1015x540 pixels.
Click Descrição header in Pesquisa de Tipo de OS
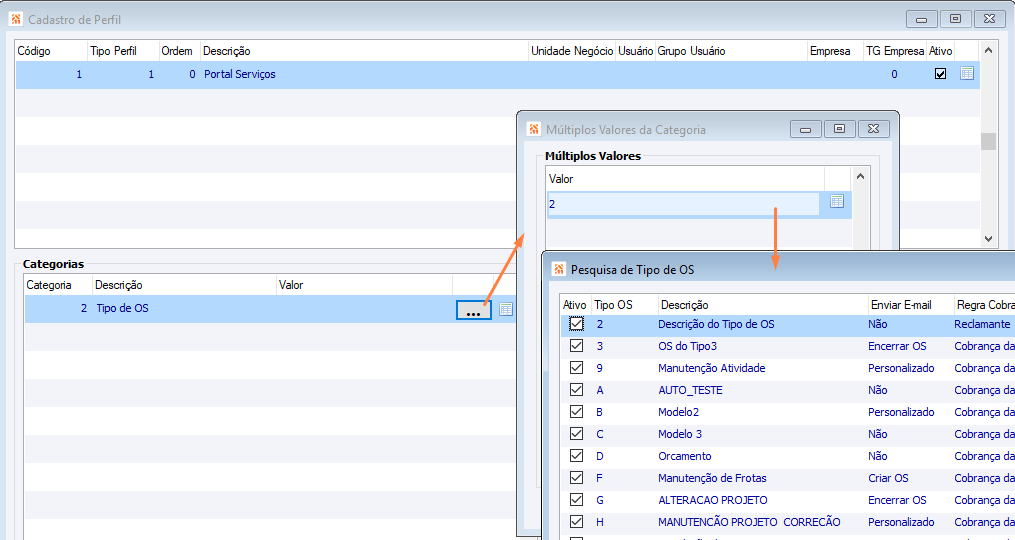tap(762, 305)
